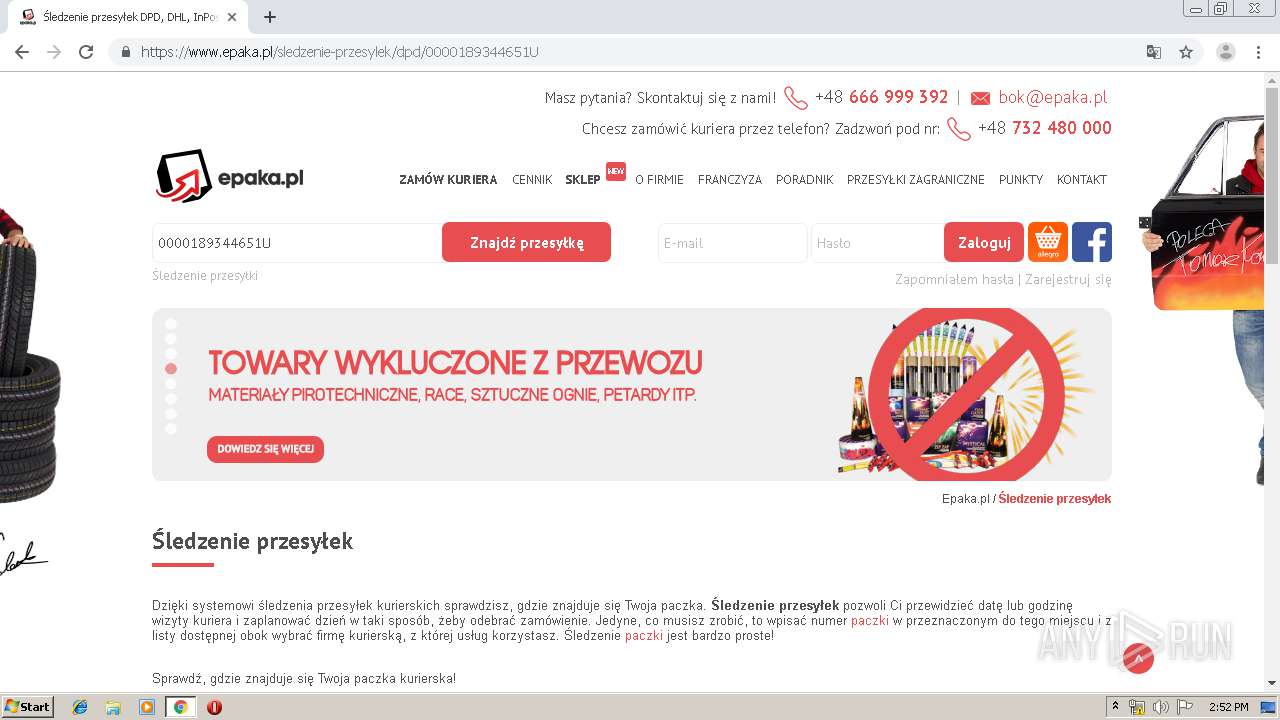Click the Zaloguj button
The width and height of the screenshot is (1280, 720).
coord(984,242)
